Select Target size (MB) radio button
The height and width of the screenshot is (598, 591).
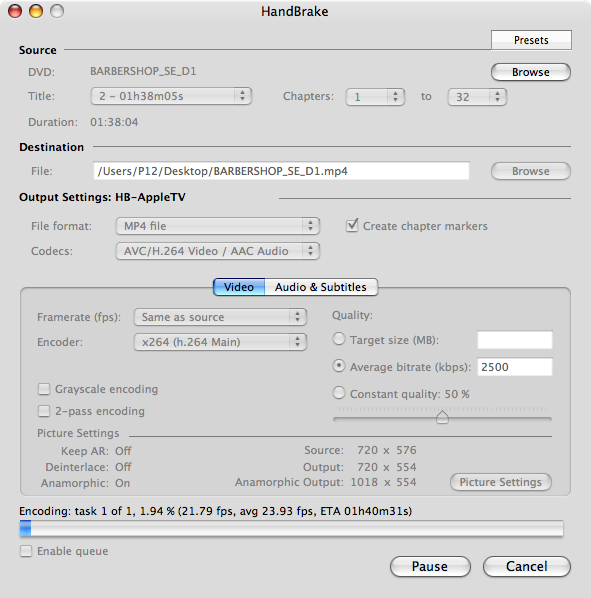click(x=339, y=339)
